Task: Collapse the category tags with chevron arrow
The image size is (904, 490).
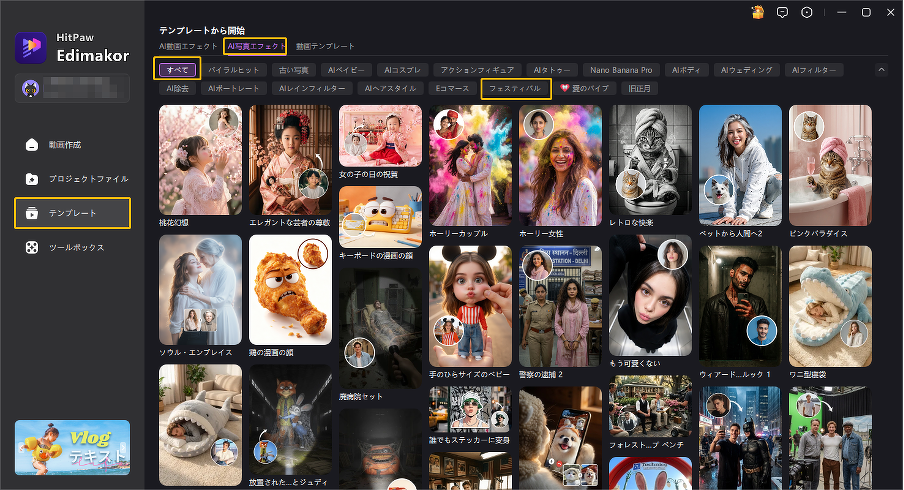Action: (x=881, y=70)
